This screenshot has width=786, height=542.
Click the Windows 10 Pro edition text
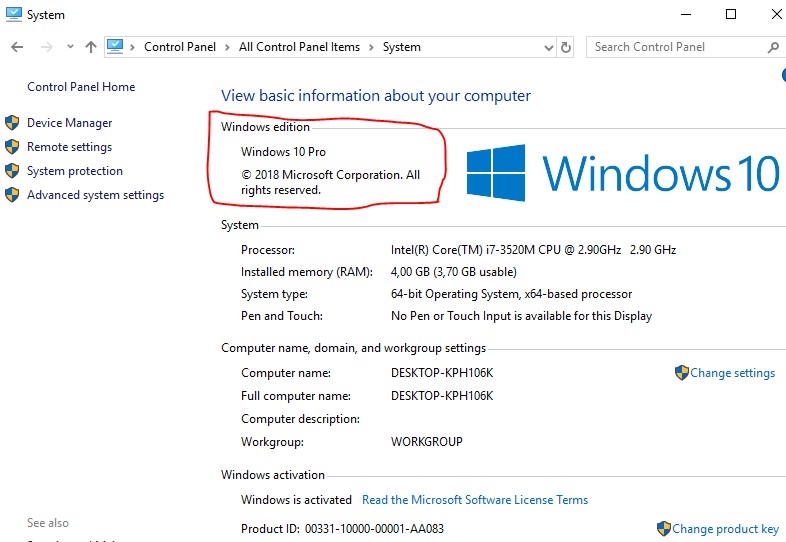(x=283, y=152)
